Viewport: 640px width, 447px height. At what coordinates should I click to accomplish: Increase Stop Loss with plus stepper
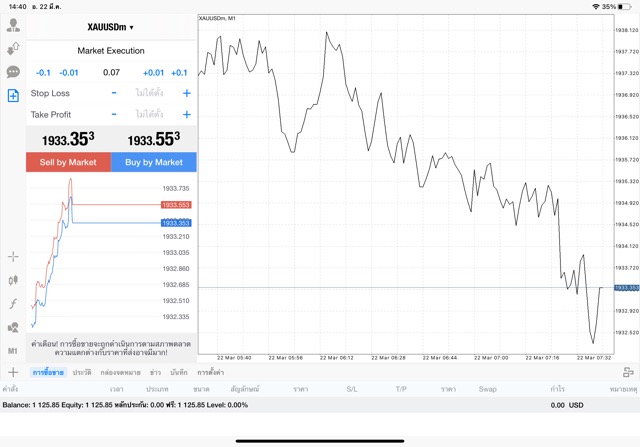point(186,93)
